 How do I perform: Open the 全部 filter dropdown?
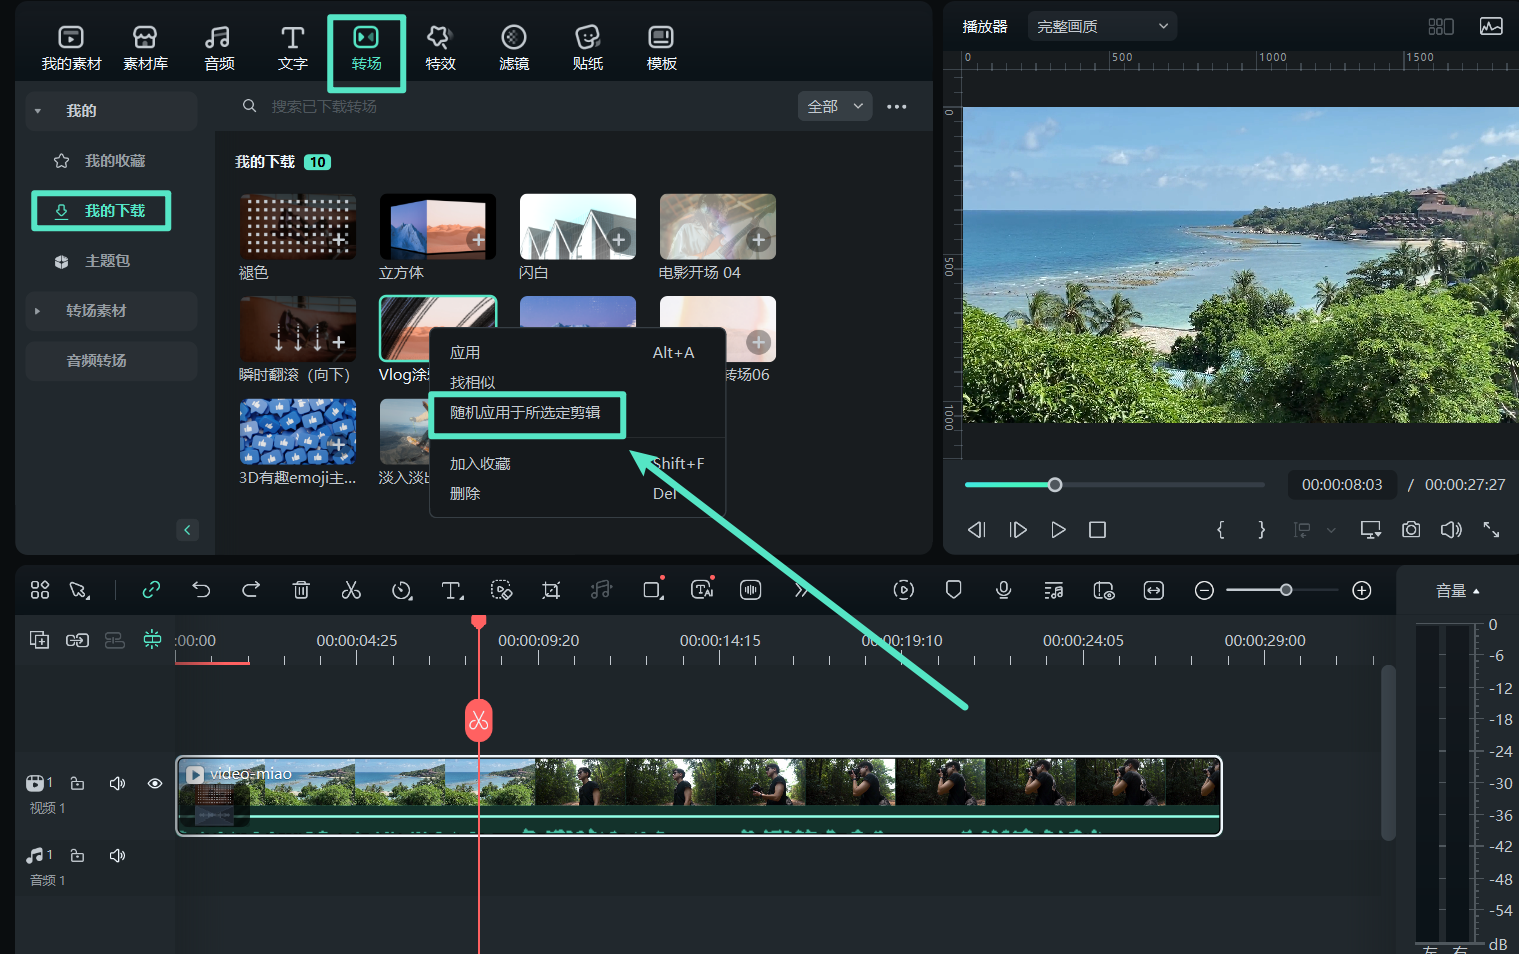point(834,106)
